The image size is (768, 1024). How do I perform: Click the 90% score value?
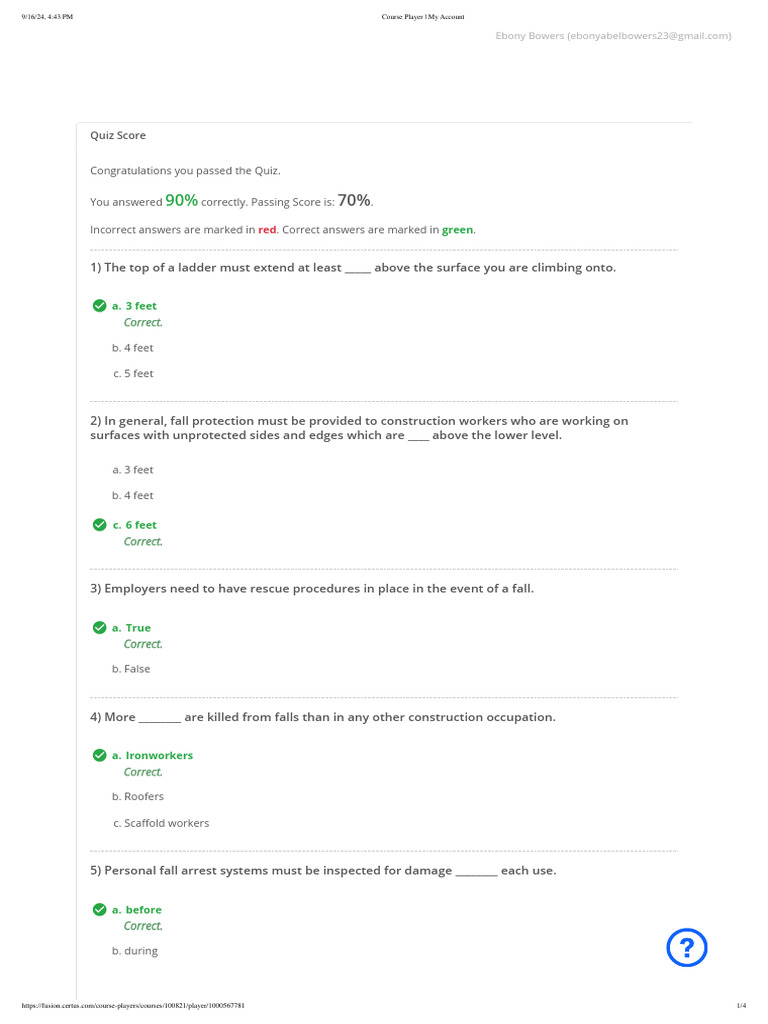tap(181, 201)
